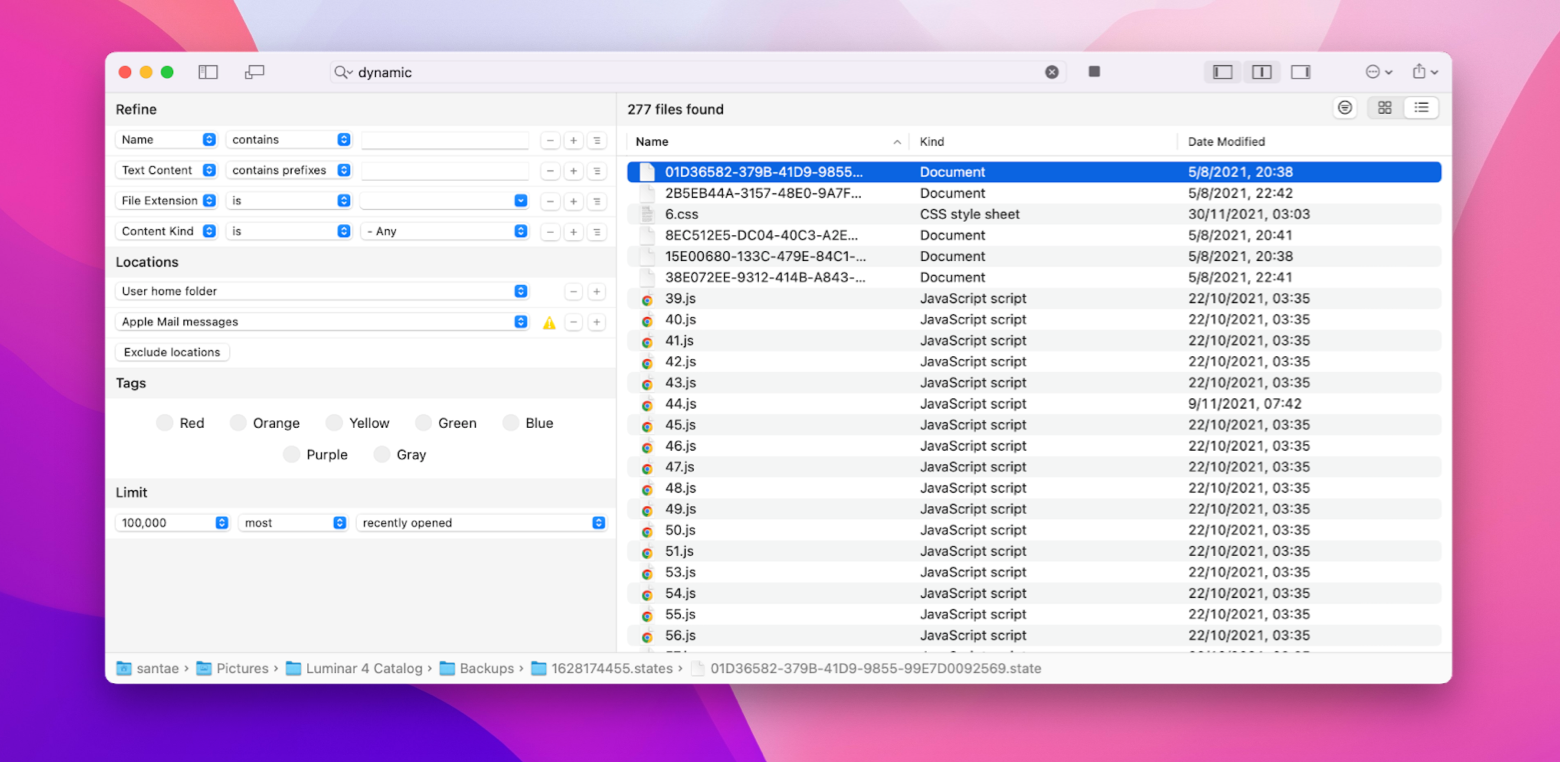Screen dimensions: 1560x762
Task: Select the Green tag radio button
Action: click(422, 422)
